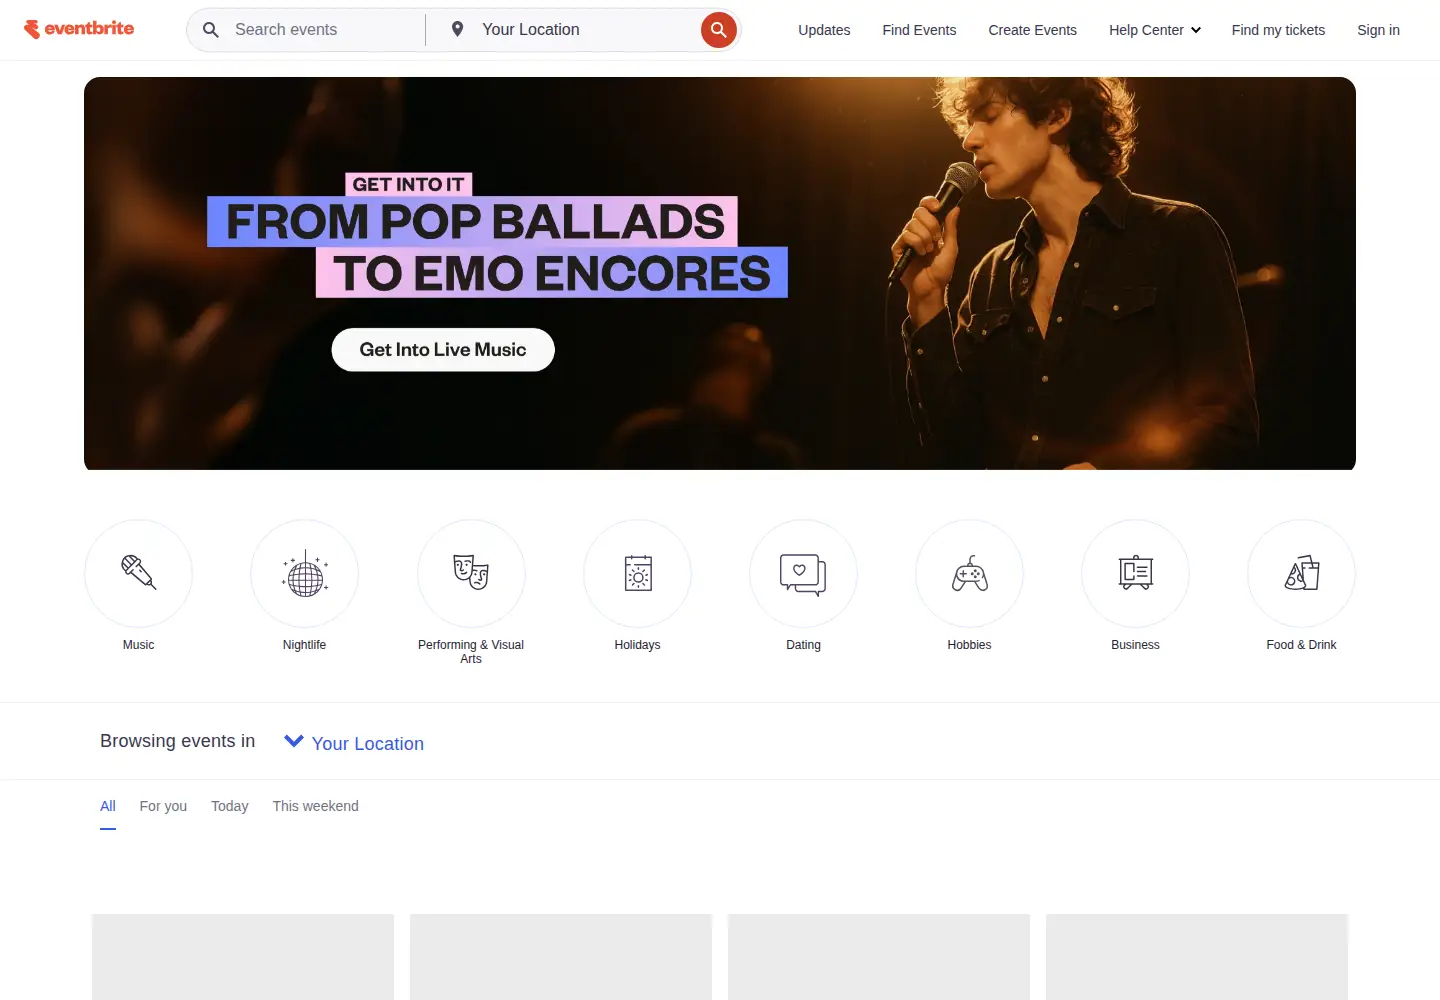Click the magnifier icon in the search field
1440x1000 pixels.
pyautogui.click(x=211, y=30)
